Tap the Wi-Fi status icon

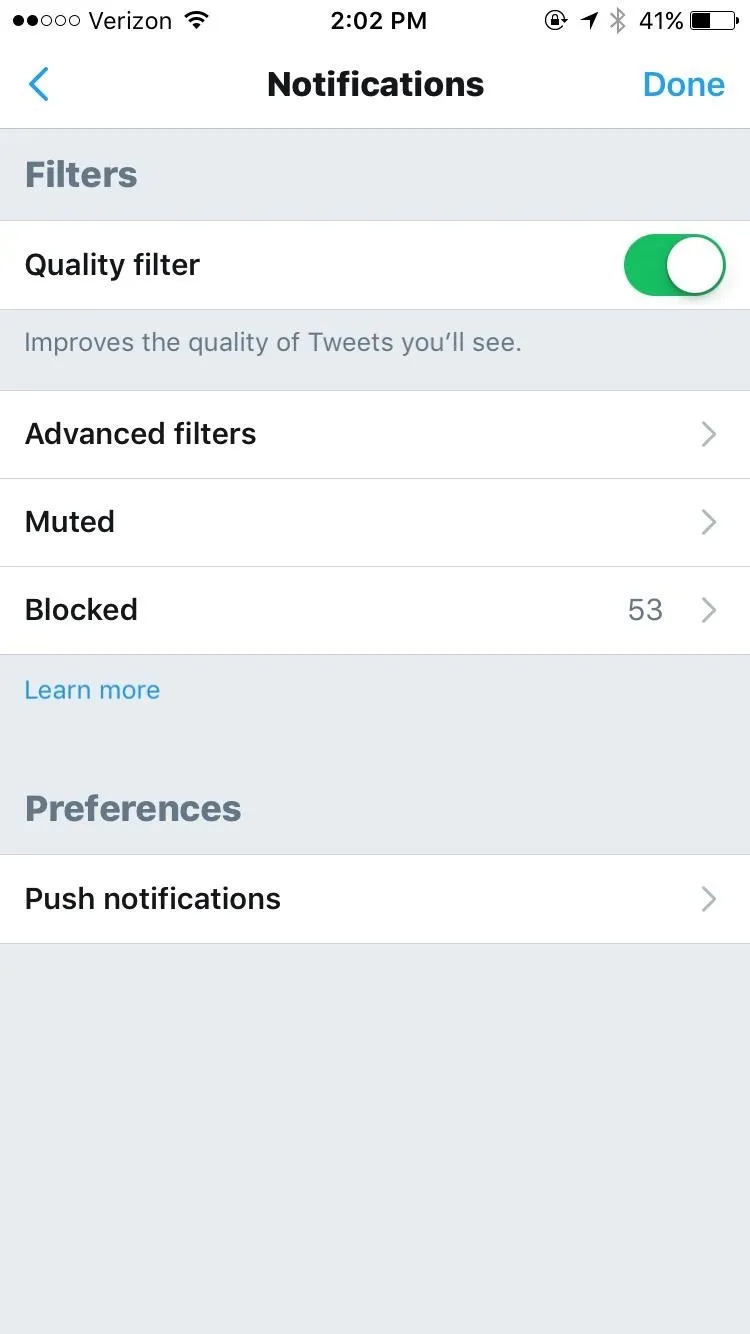coord(197,20)
